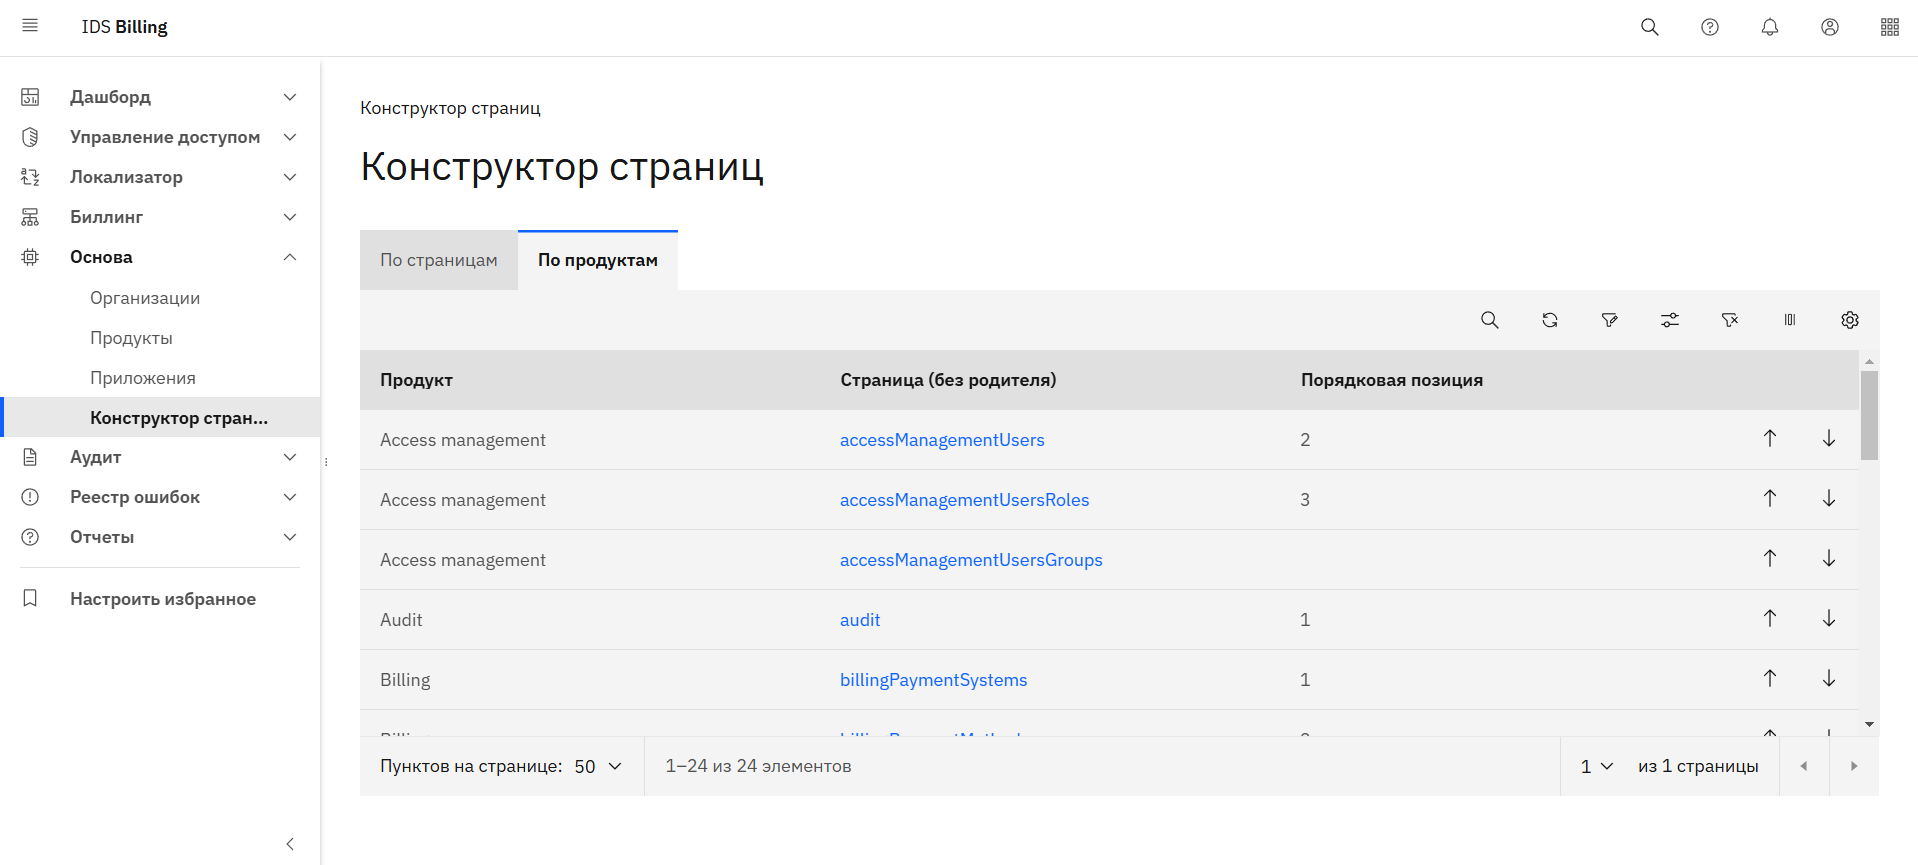Viewport: 1918px width, 865px height.
Task: Select Продукты in the sidebar
Action: pyautogui.click(x=131, y=338)
